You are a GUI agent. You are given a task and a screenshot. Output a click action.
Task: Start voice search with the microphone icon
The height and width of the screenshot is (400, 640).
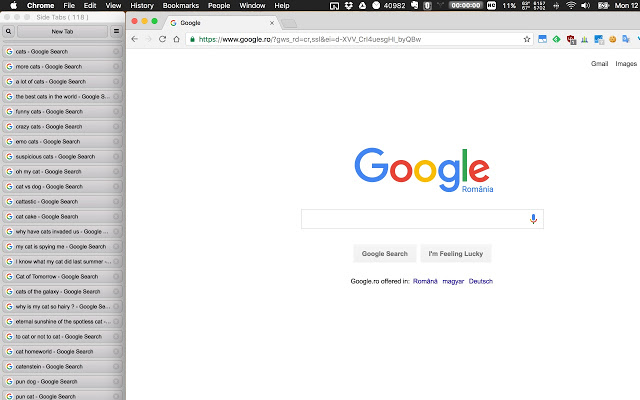533,219
